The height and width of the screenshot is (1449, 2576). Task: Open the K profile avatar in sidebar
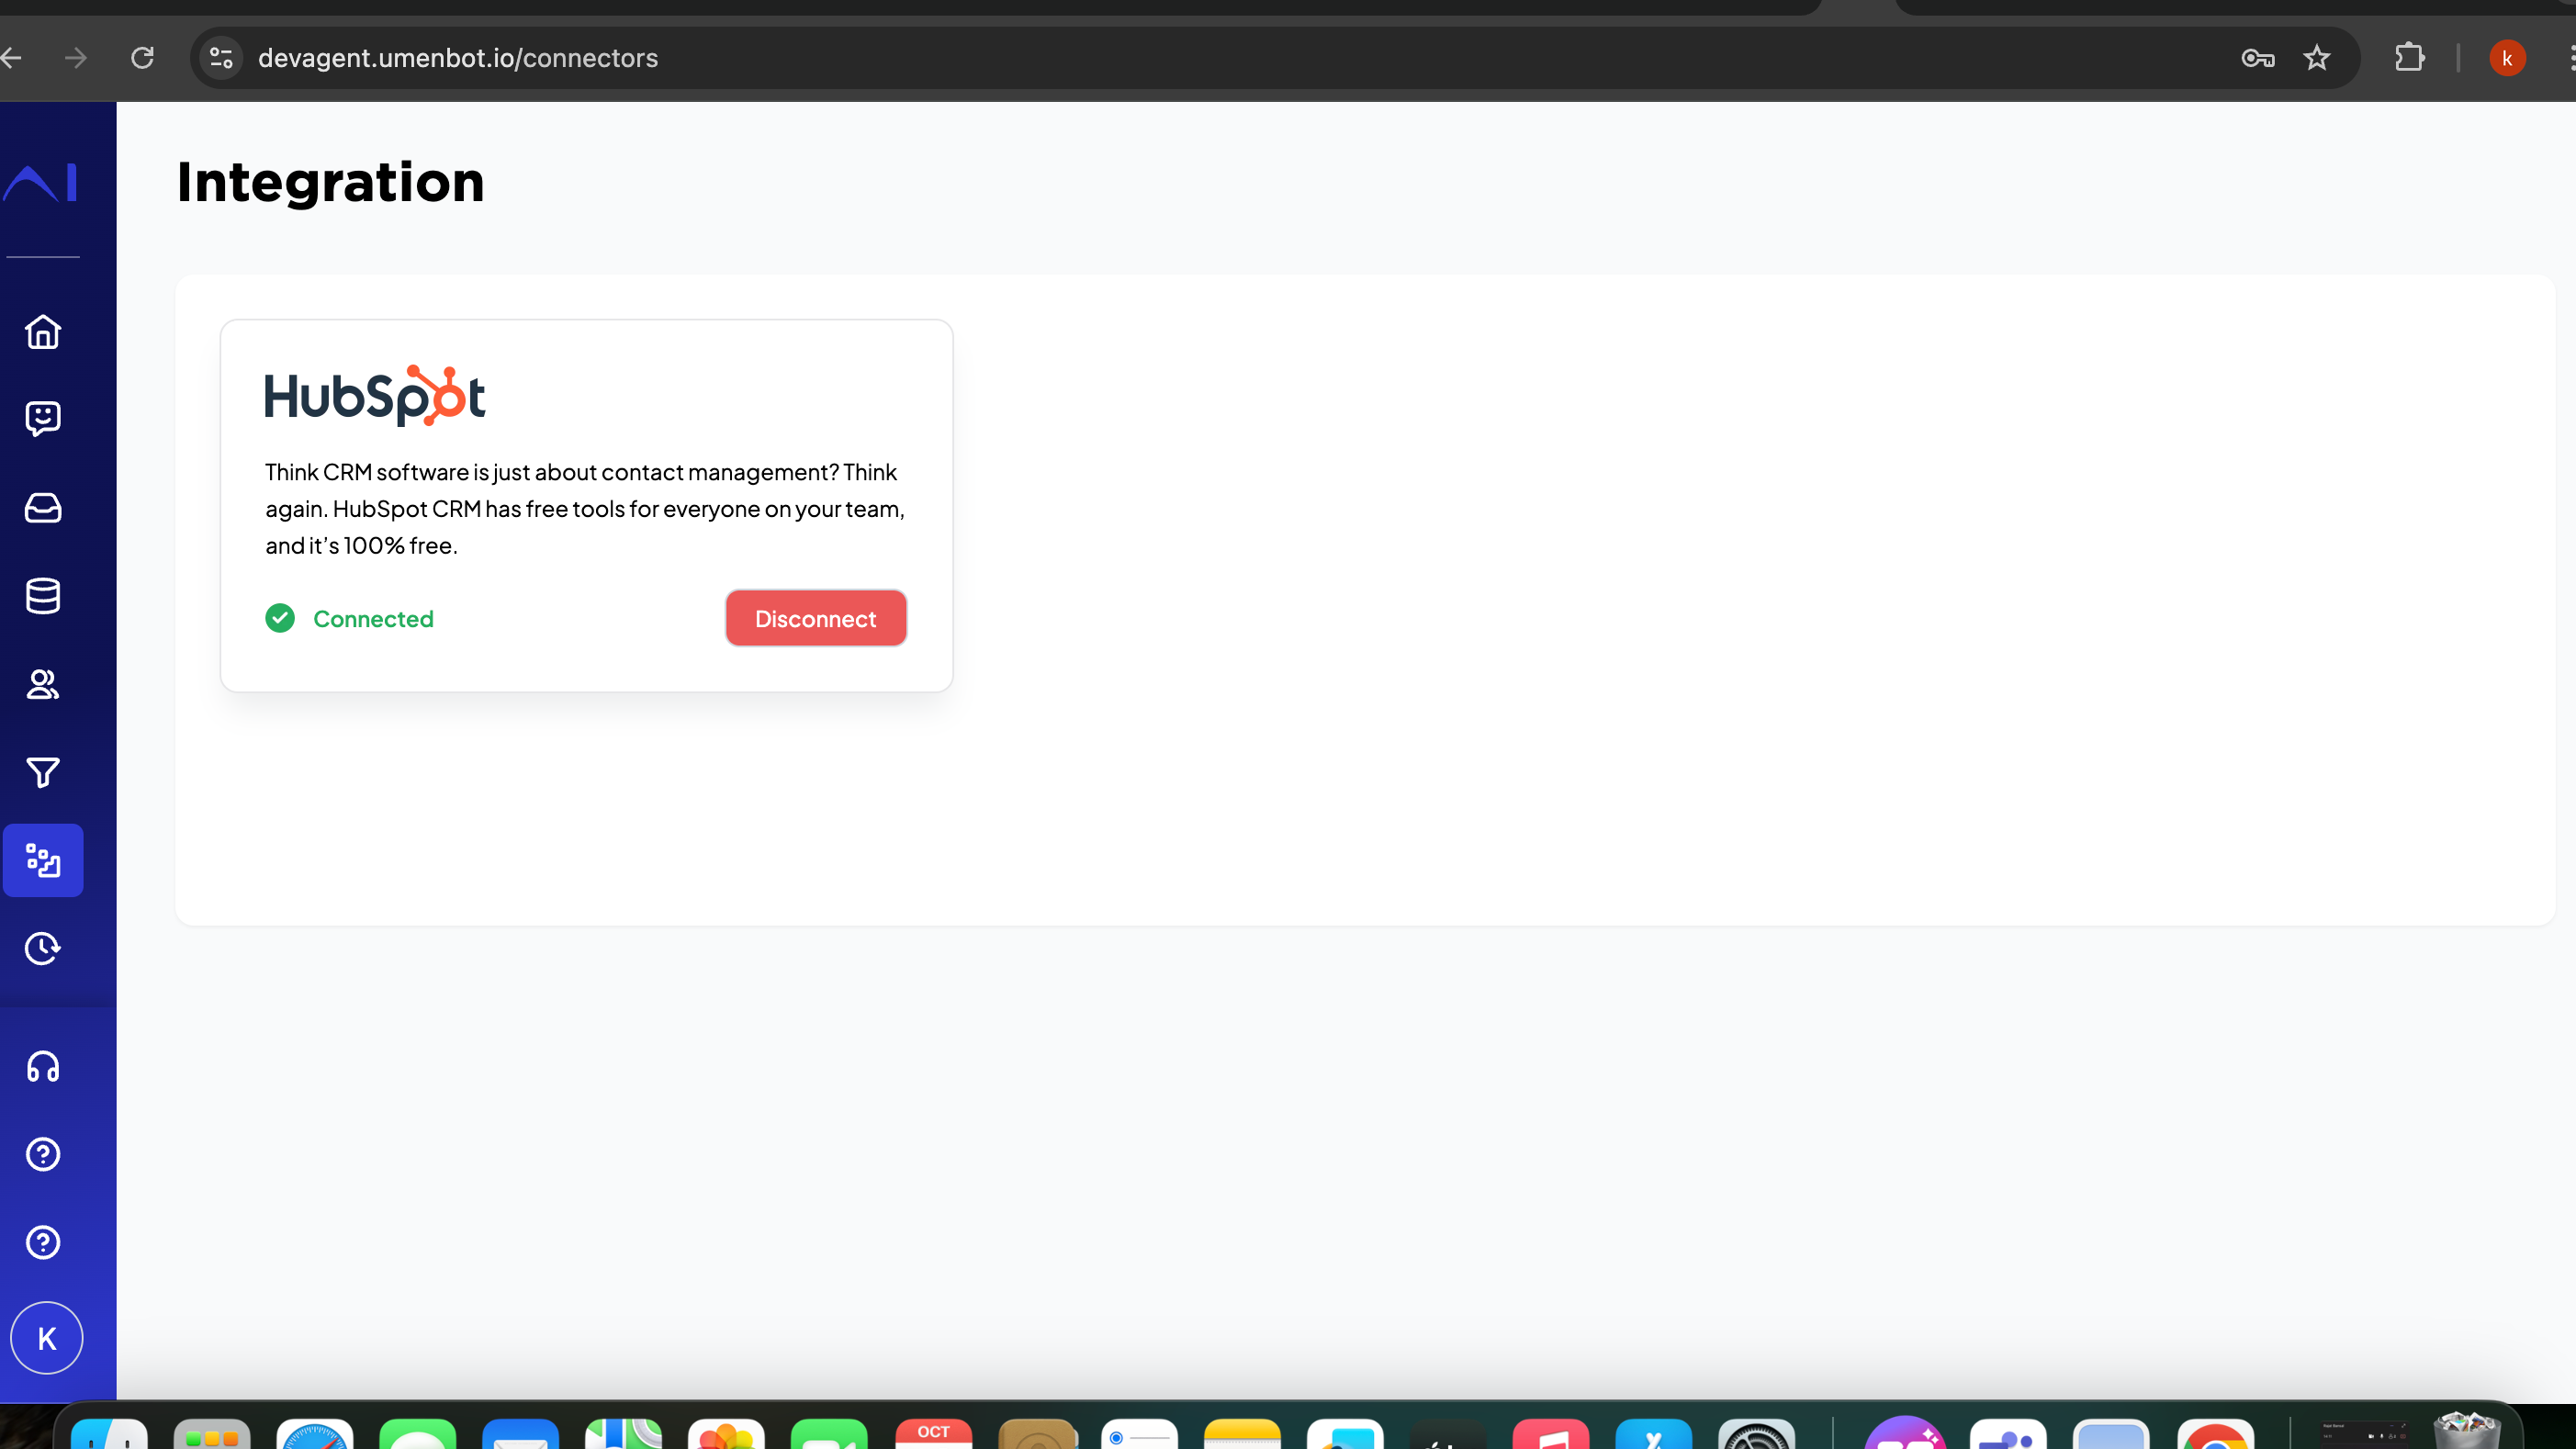pyautogui.click(x=46, y=1338)
